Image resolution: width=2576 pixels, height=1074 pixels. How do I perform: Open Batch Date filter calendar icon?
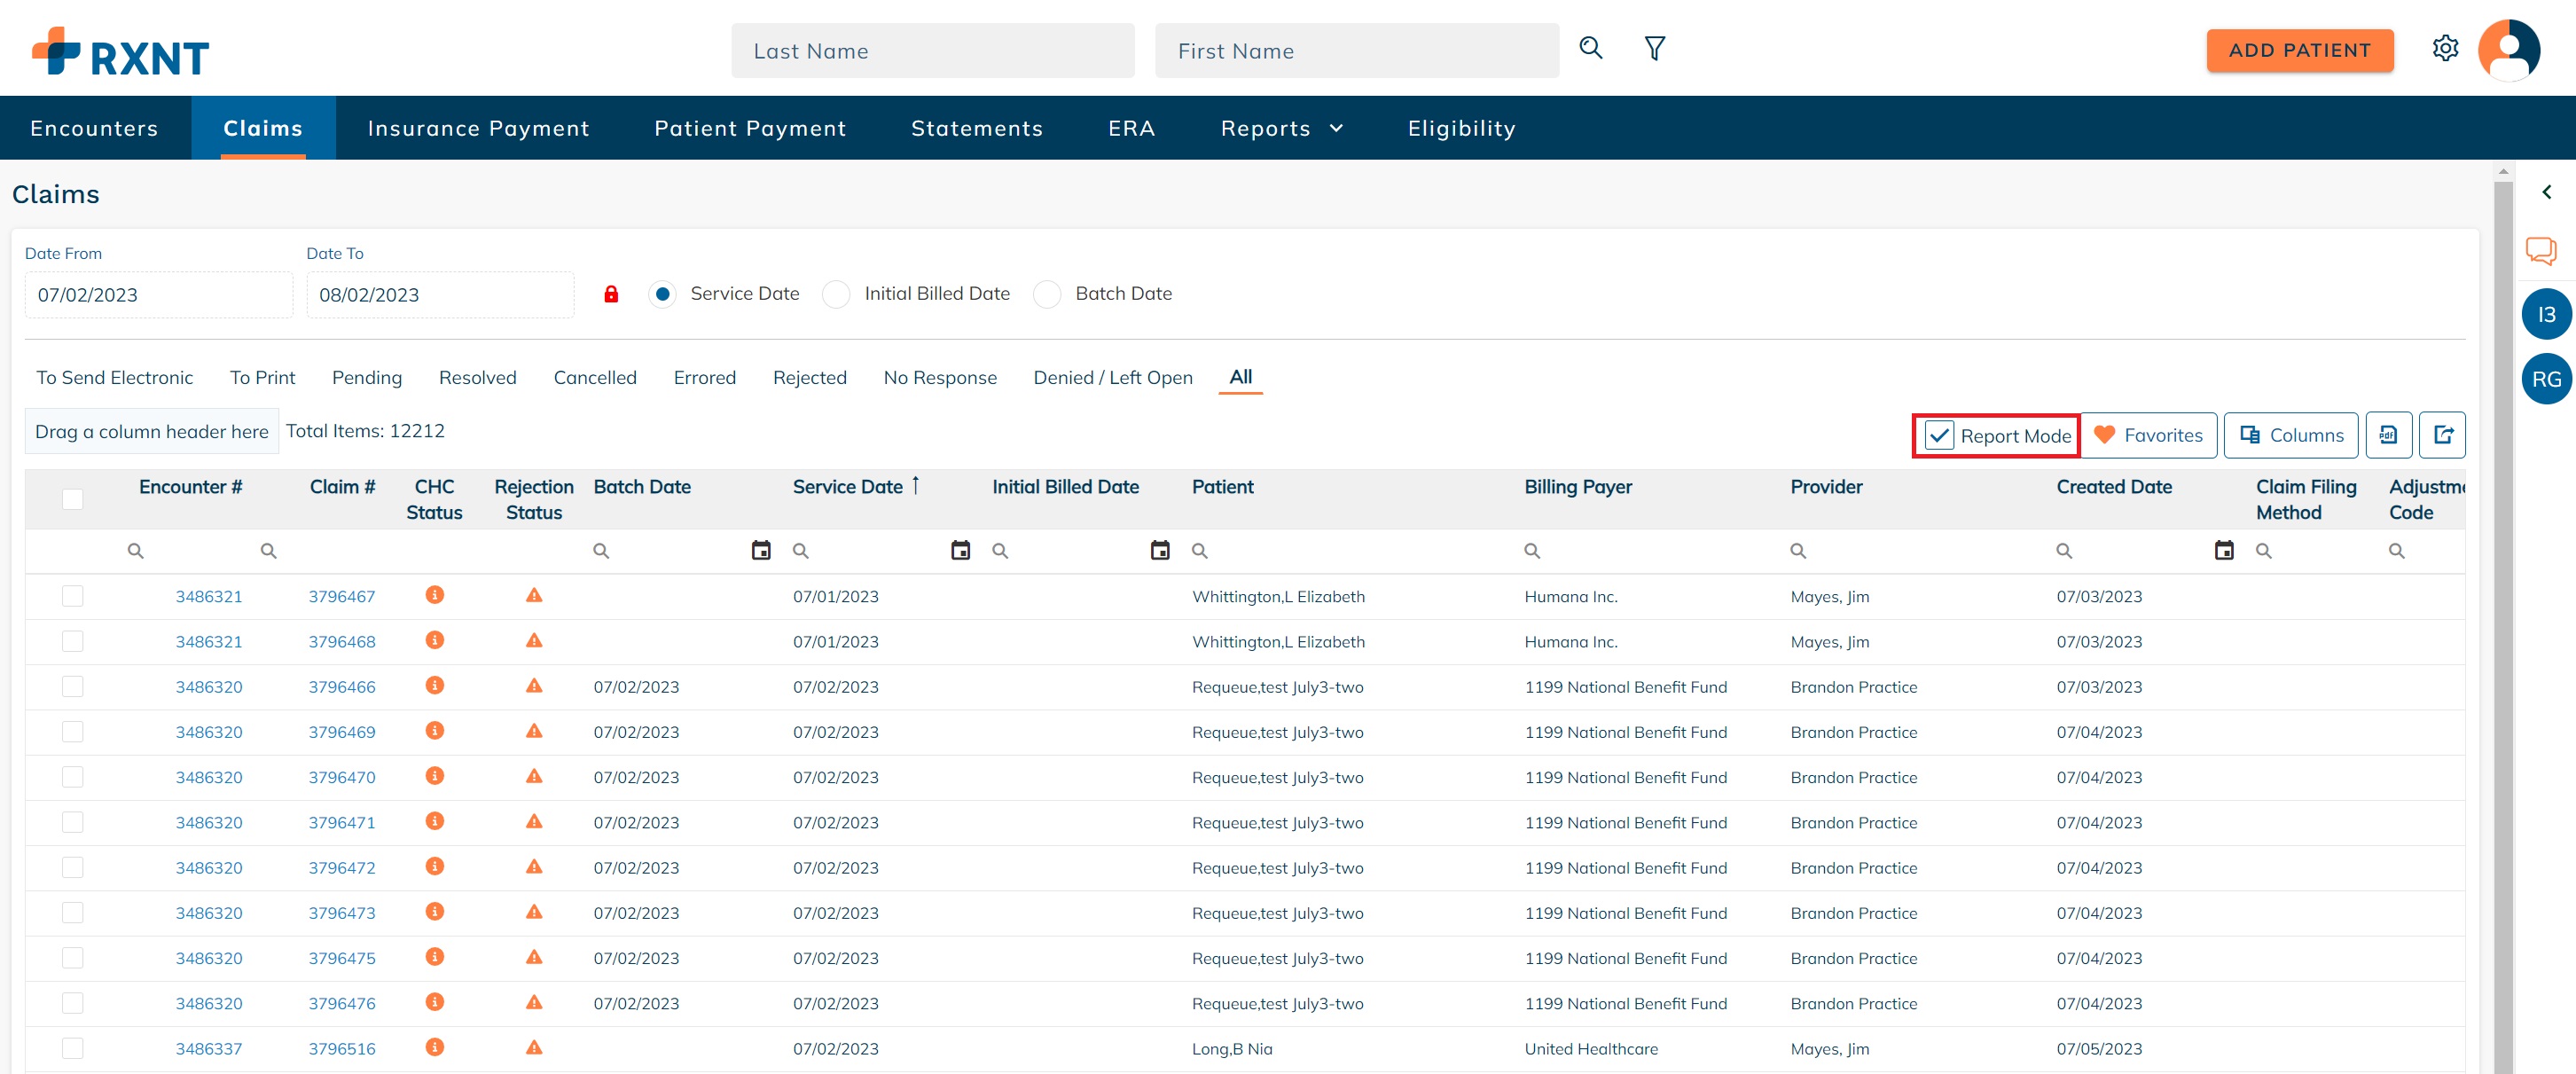click(760, 551)
